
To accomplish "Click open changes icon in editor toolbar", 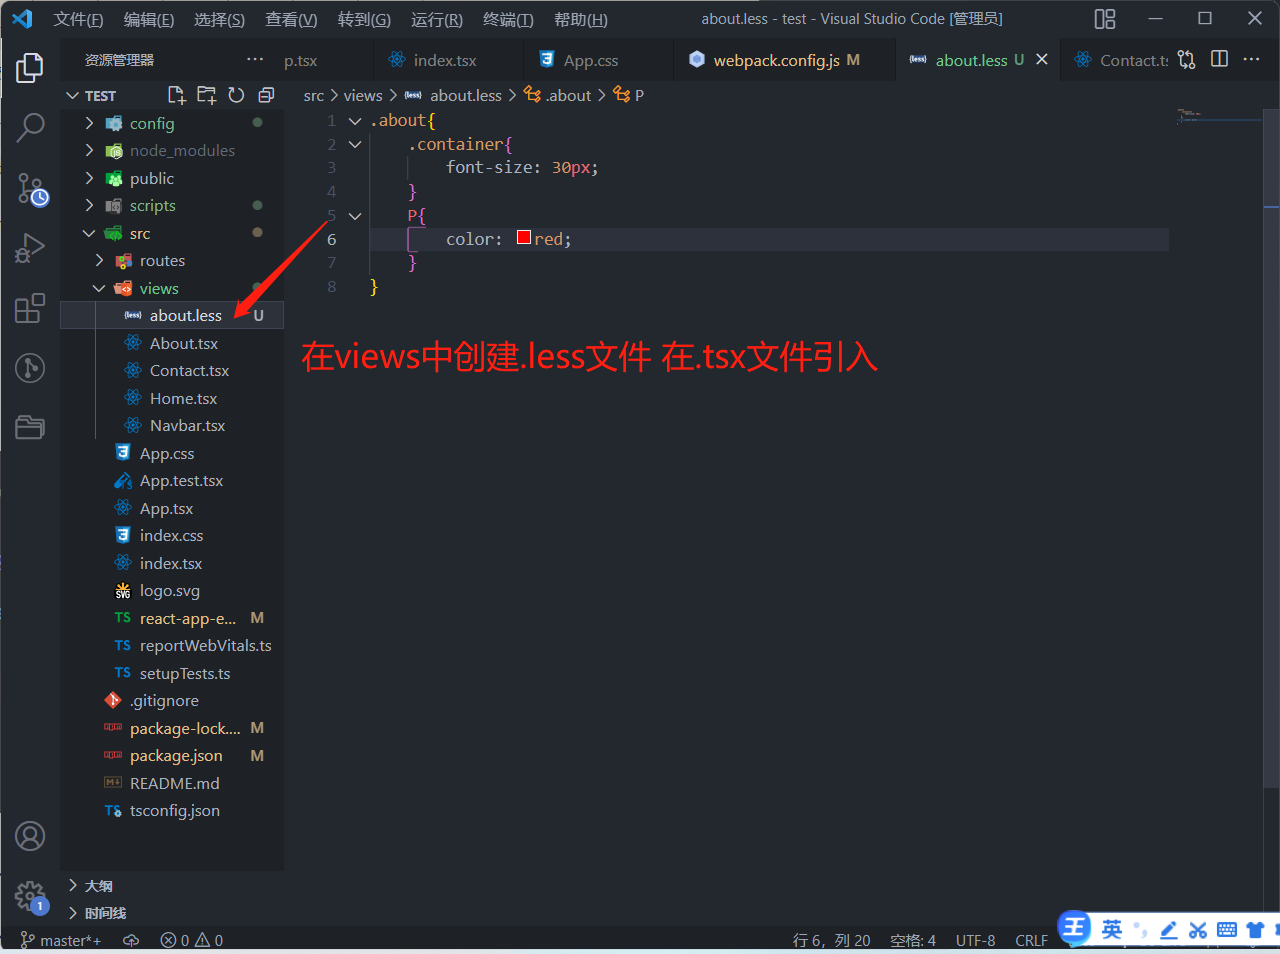I will 1187,60.
